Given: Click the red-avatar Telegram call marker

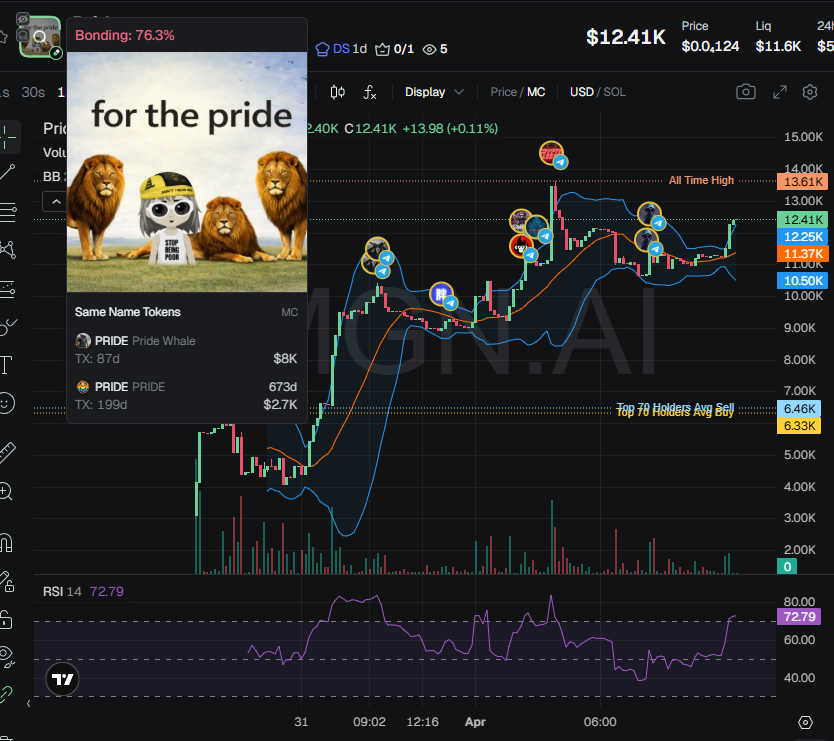Looking at the screenshot, I should pyautogui.click(x=523, y=248).
